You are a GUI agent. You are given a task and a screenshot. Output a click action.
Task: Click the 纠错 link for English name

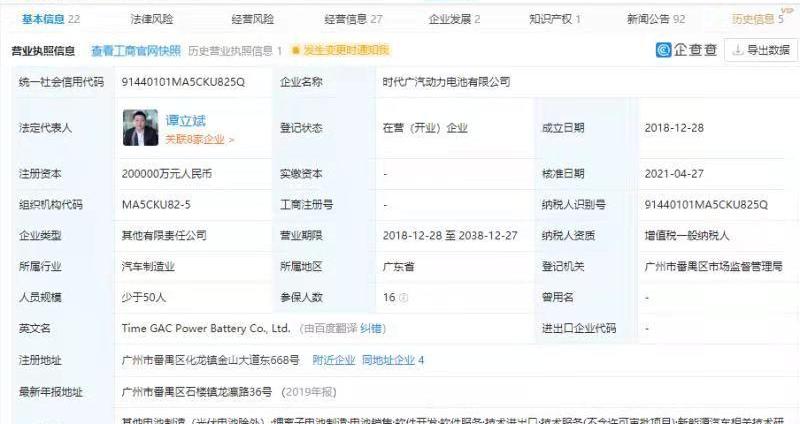tap(371, 329)
